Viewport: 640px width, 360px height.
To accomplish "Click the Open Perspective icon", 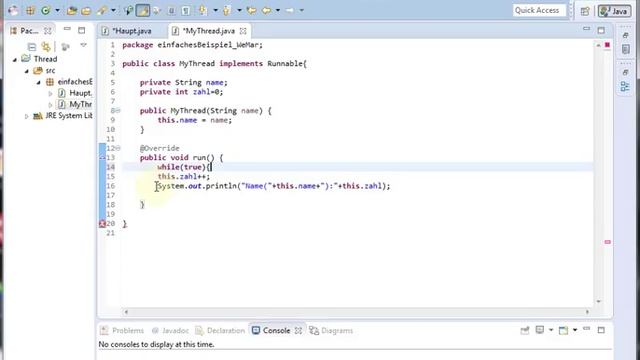I will tap(585, 11).
